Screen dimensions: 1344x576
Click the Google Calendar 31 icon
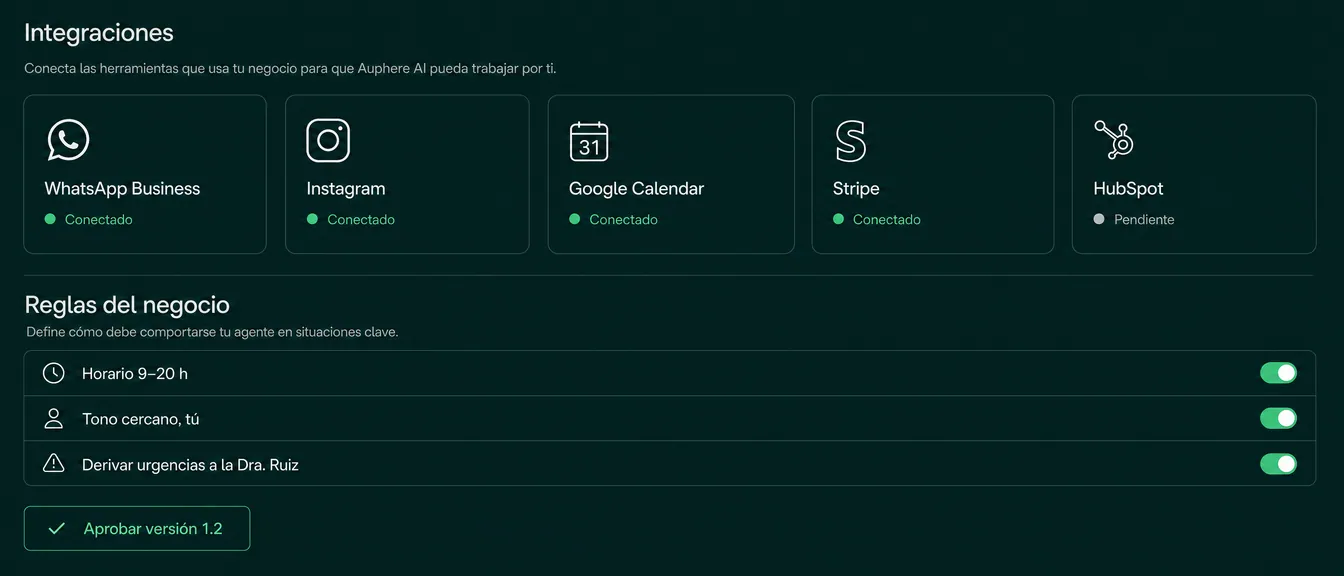click(589, 141)
